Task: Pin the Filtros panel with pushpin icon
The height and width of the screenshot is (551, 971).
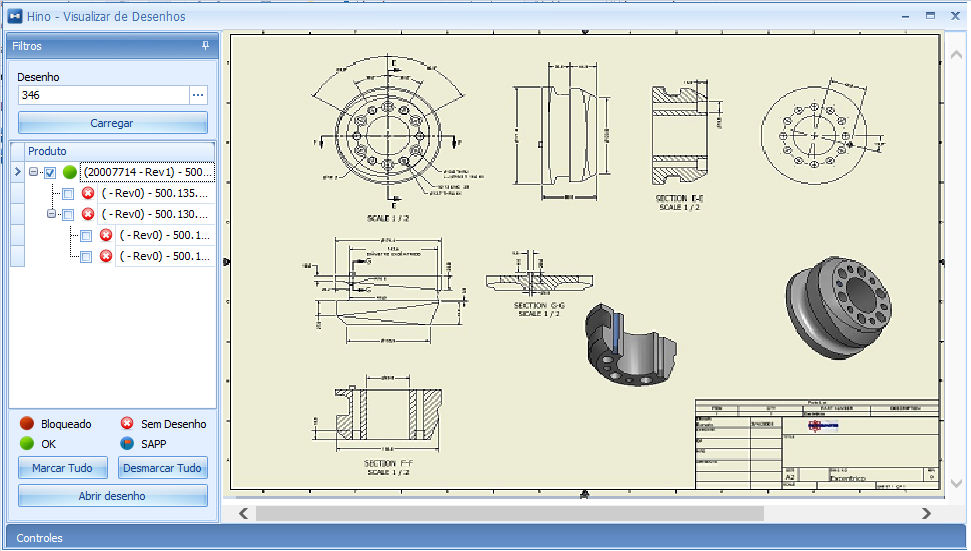Action: pos(205,46)
